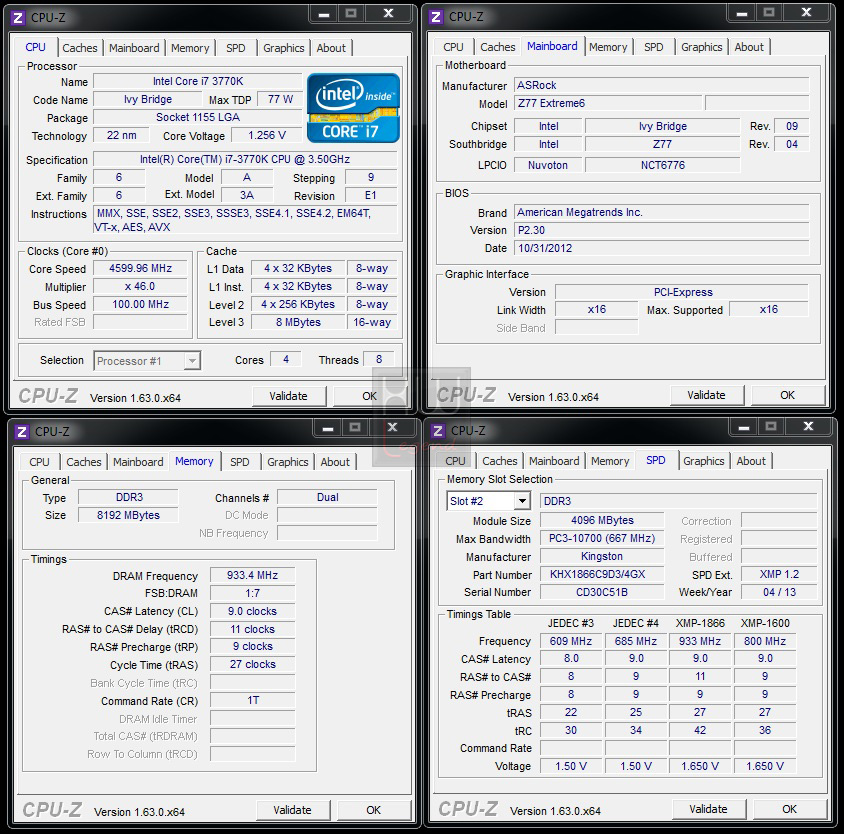
Task: Click the CPU-Z logo icon in the Memory window title bar
Action: [22, 432]
